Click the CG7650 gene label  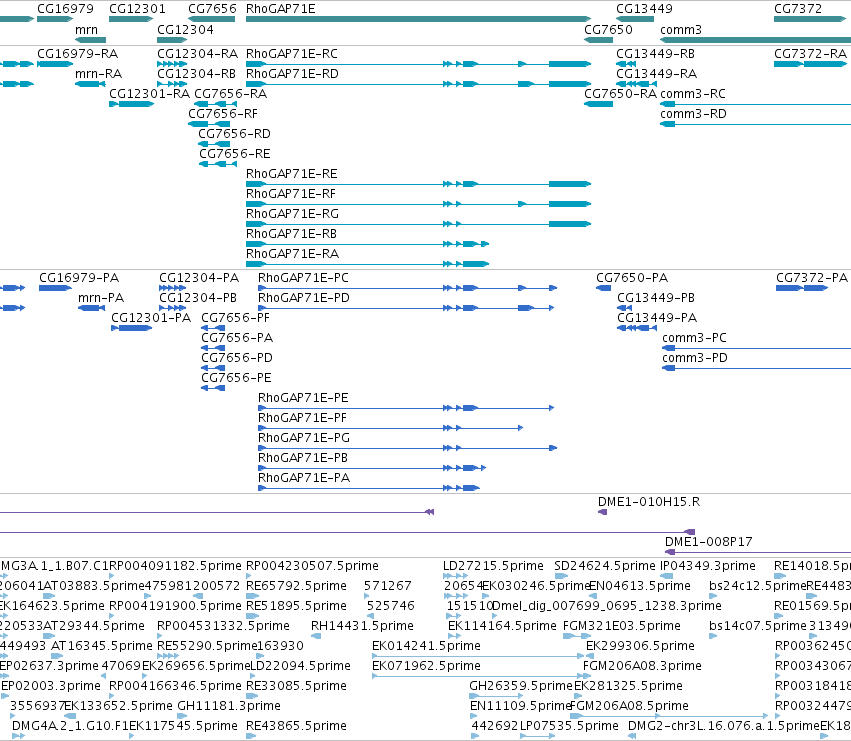point(608,29)
